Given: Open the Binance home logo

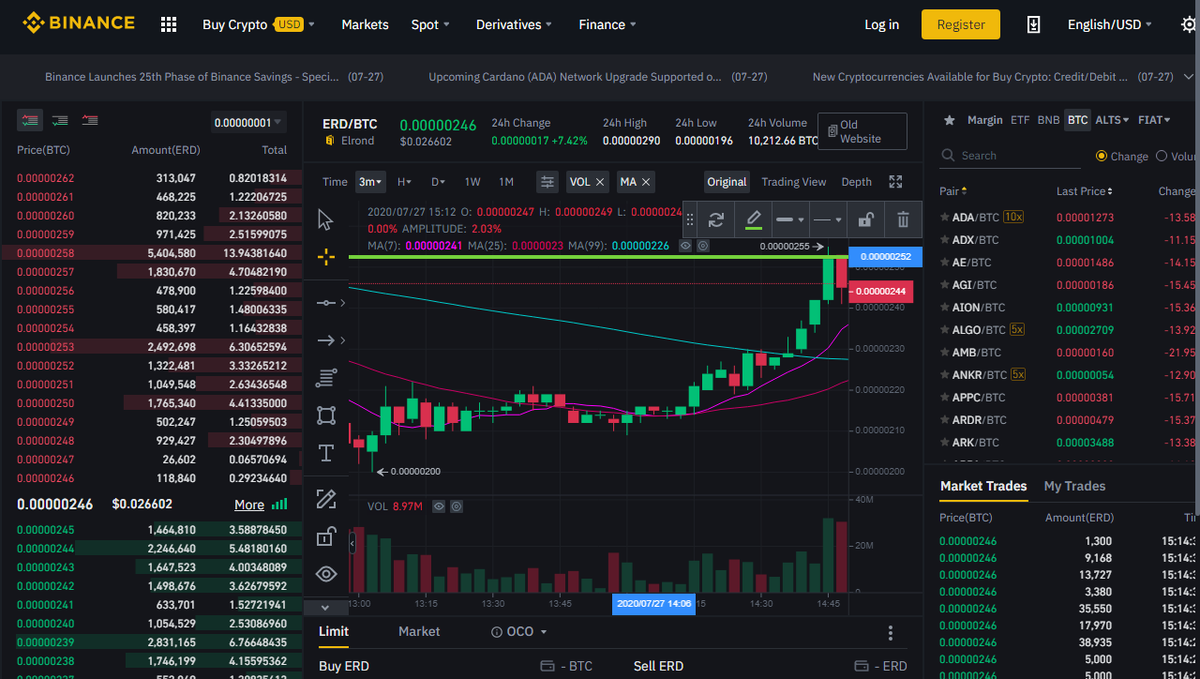Looking at the screenshot, I should [78, 23].
